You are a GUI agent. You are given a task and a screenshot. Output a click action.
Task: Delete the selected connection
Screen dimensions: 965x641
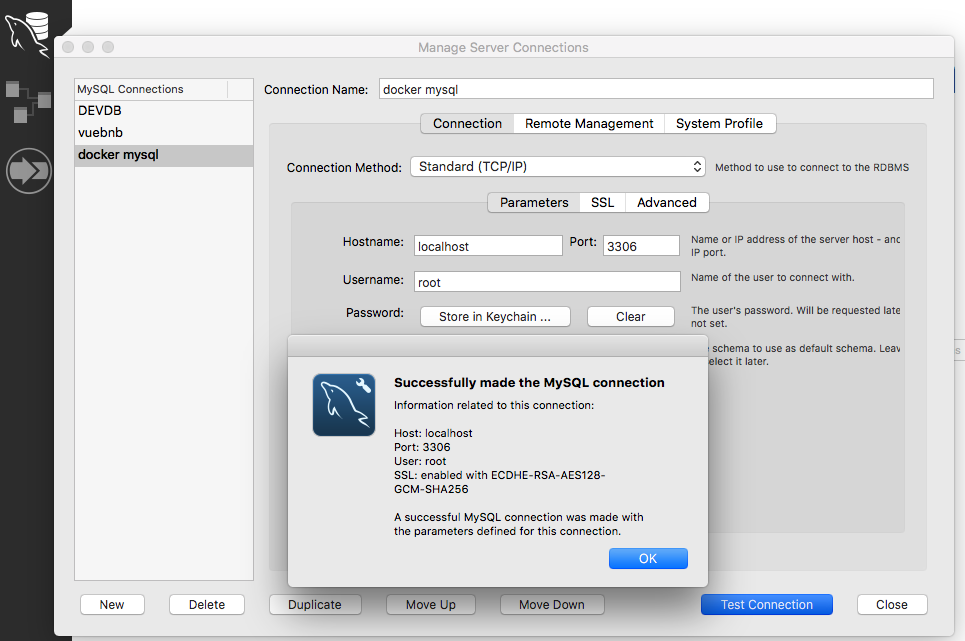[x=207, y=605]
